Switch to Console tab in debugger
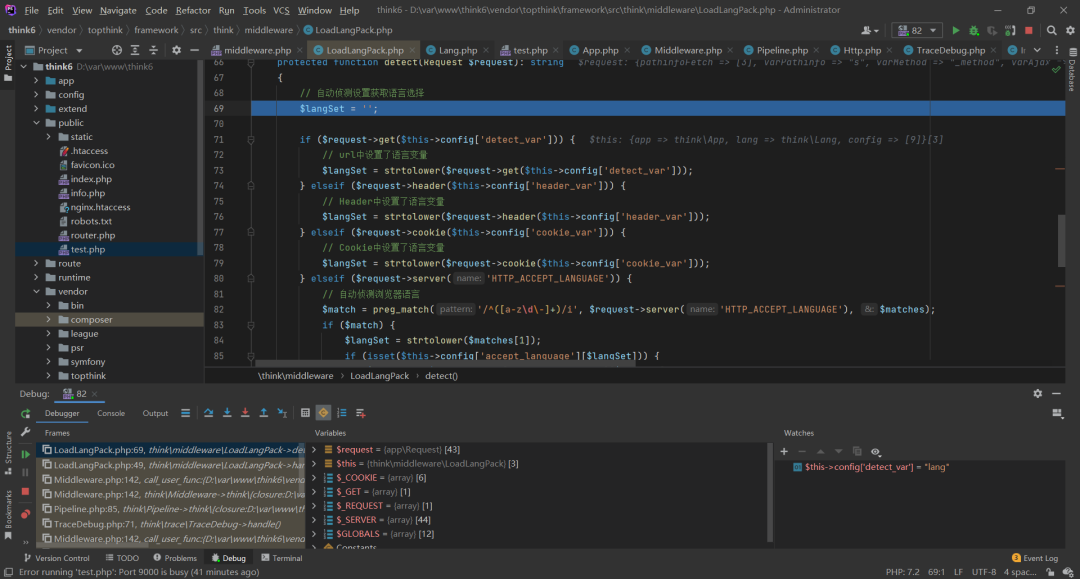 (x=111, y=414)
